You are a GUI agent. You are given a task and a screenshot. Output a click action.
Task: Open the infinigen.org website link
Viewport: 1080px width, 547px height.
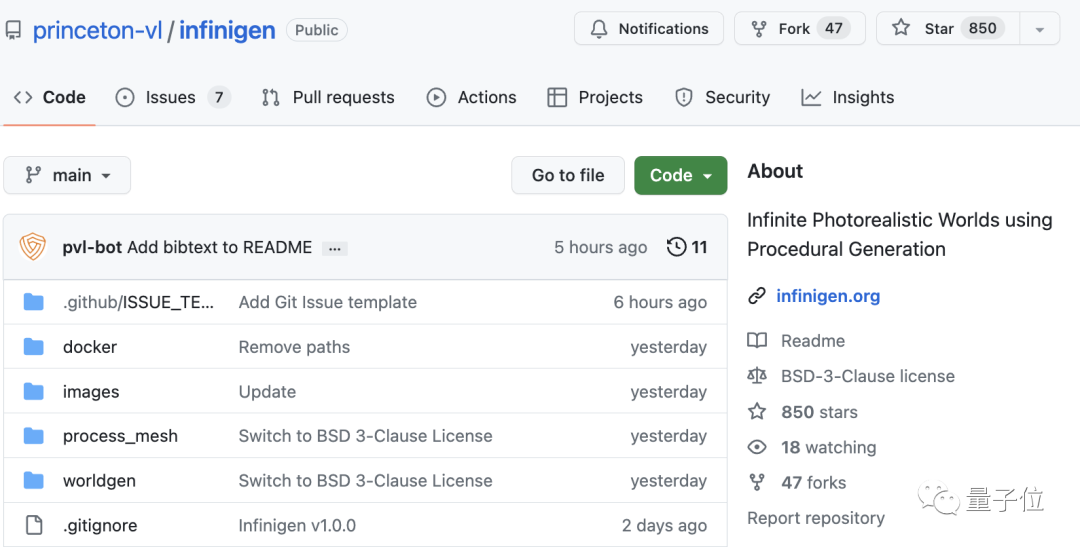pyautogui.click(x=828, y=296)
